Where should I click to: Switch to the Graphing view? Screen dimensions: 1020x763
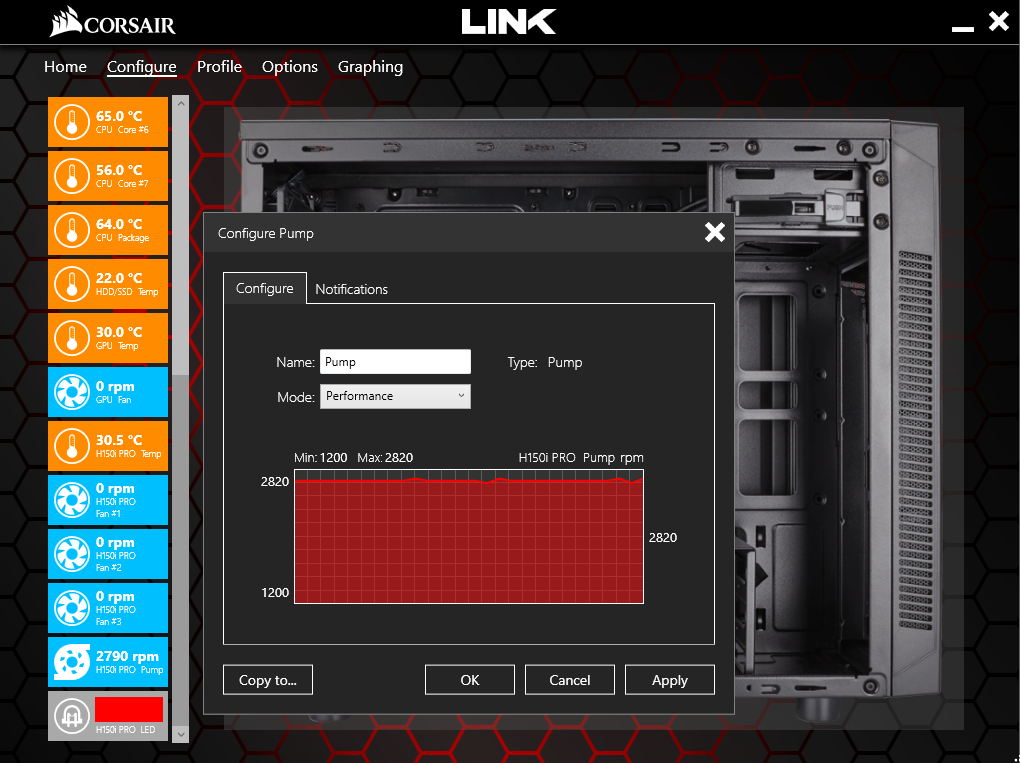point(370,67)
